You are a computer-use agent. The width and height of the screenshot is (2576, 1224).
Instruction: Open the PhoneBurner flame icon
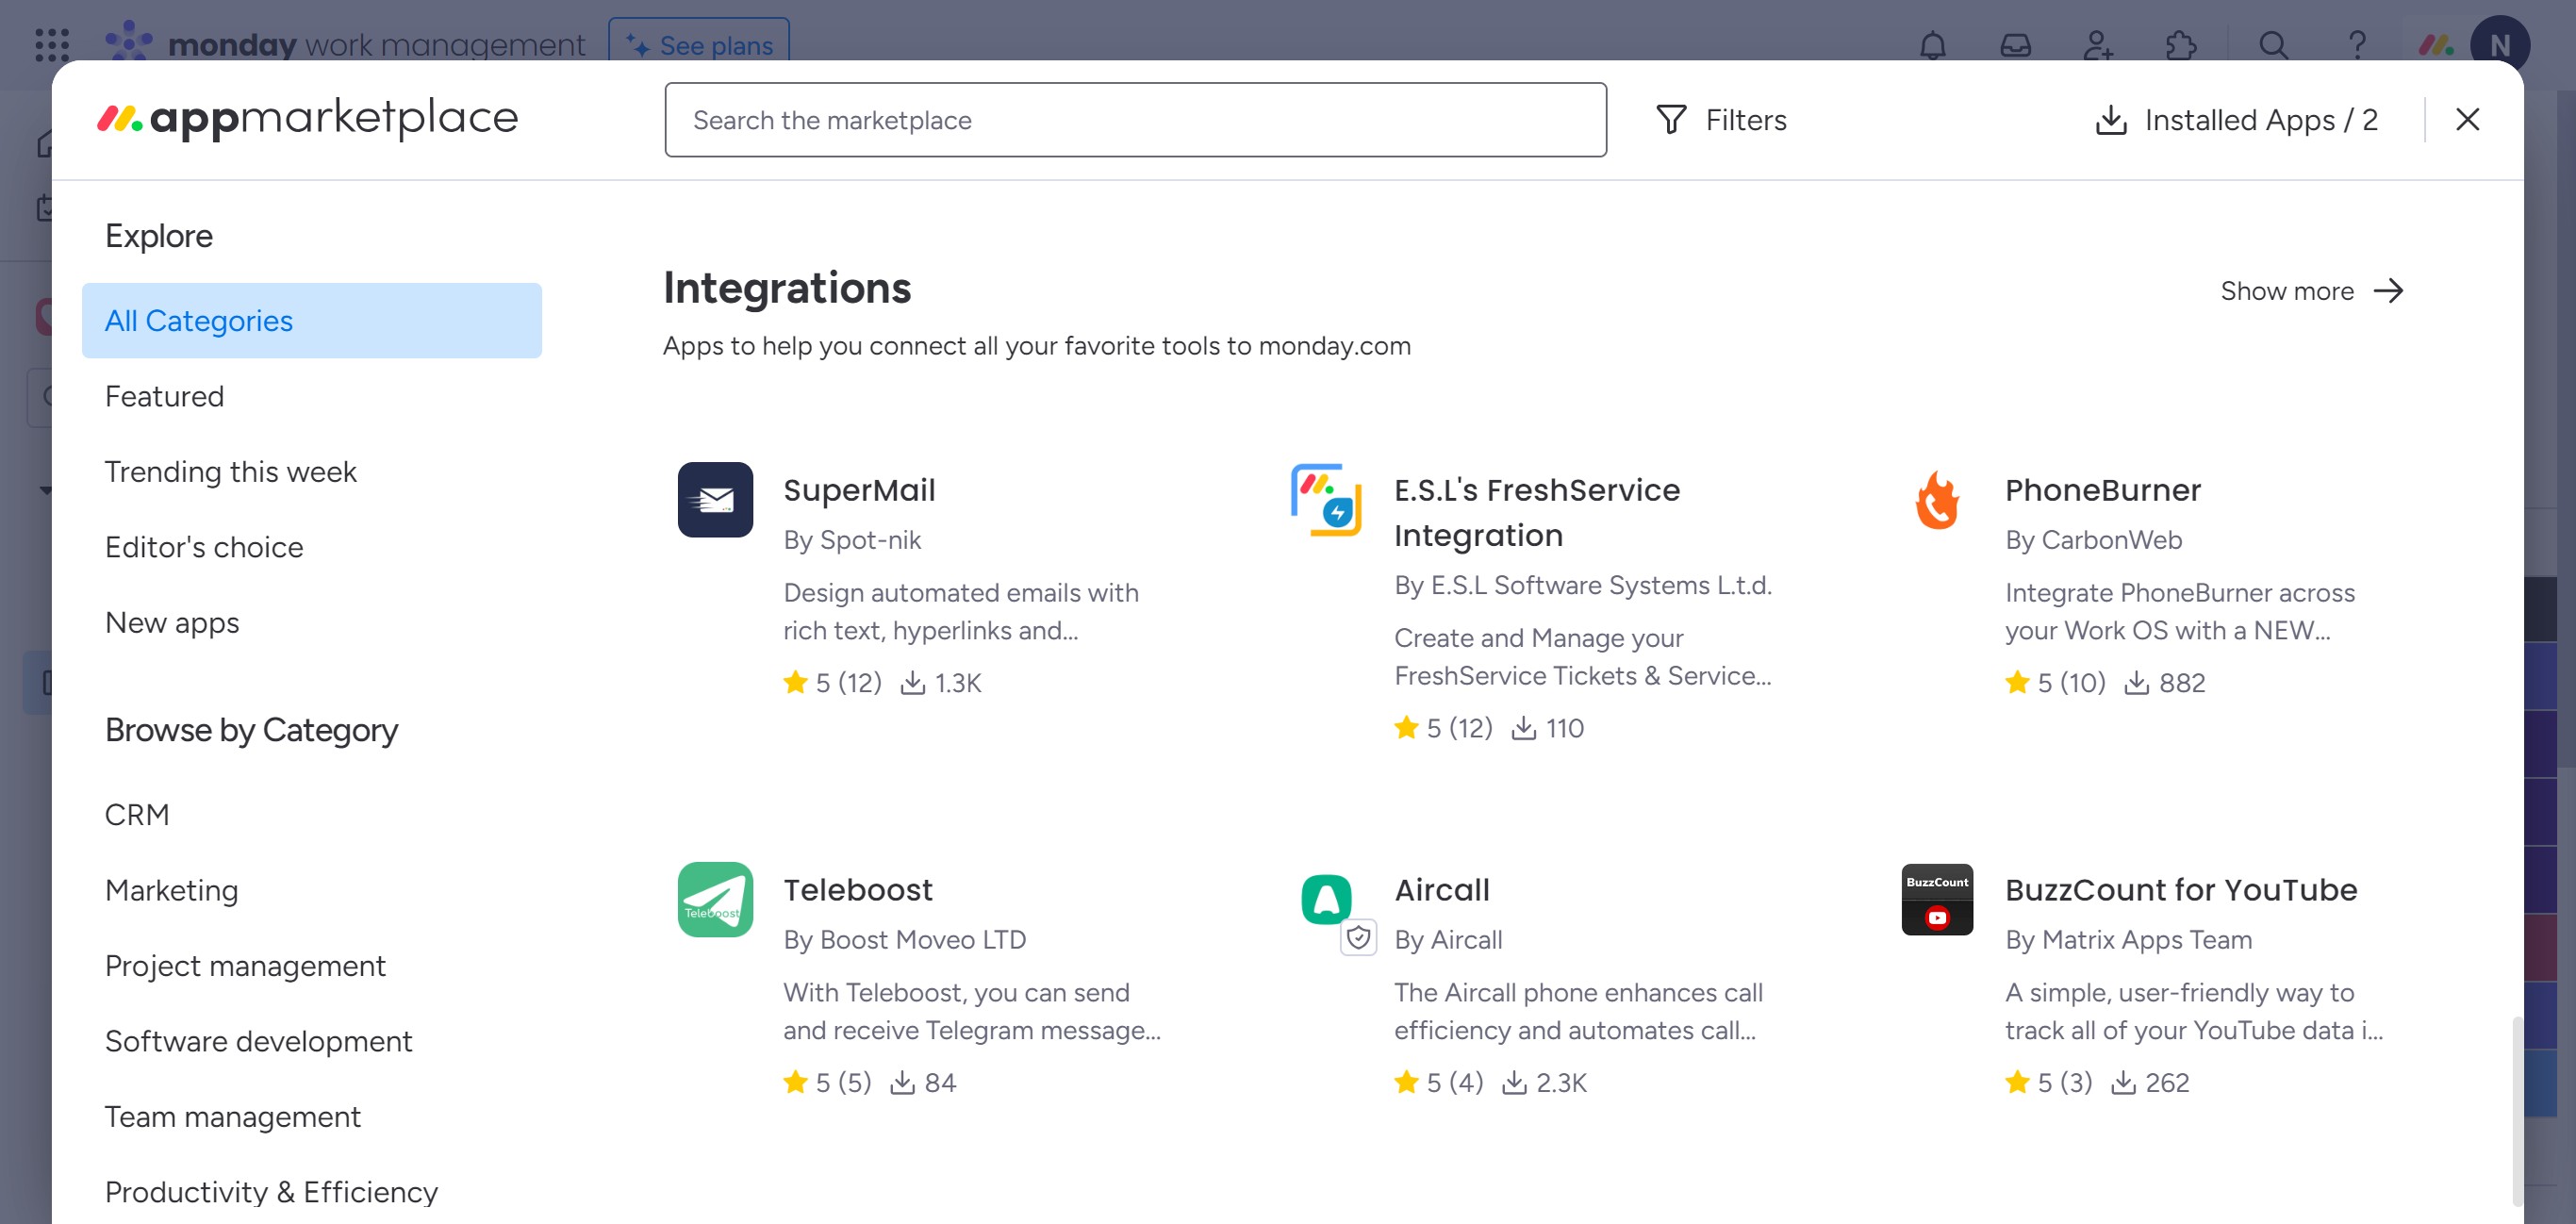(x=1937, y=499)
